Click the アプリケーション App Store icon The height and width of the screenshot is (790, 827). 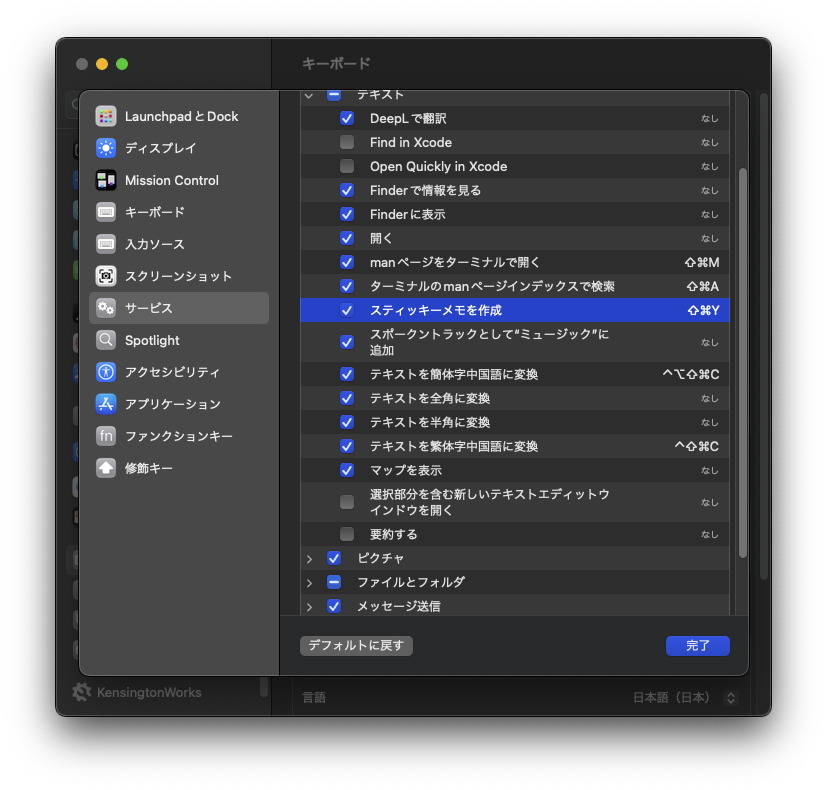[106, 404]
